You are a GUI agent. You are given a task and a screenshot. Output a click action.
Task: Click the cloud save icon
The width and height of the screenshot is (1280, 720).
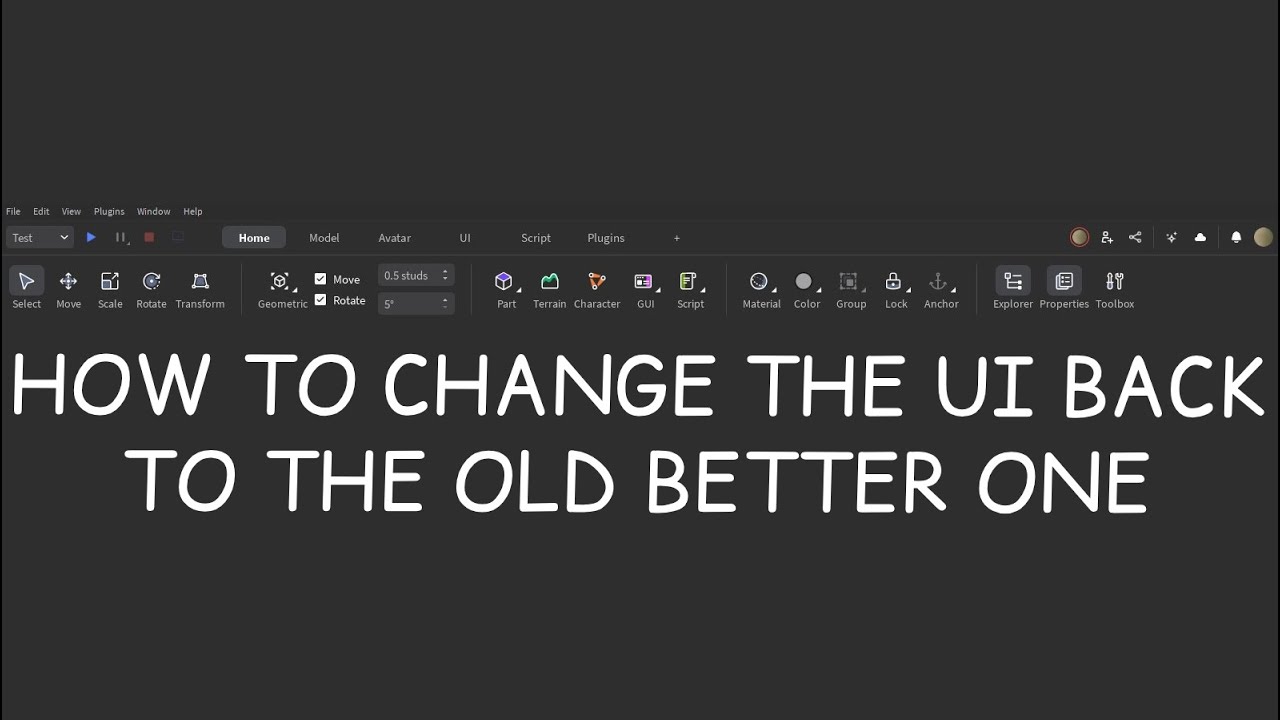pos(1200,238)
